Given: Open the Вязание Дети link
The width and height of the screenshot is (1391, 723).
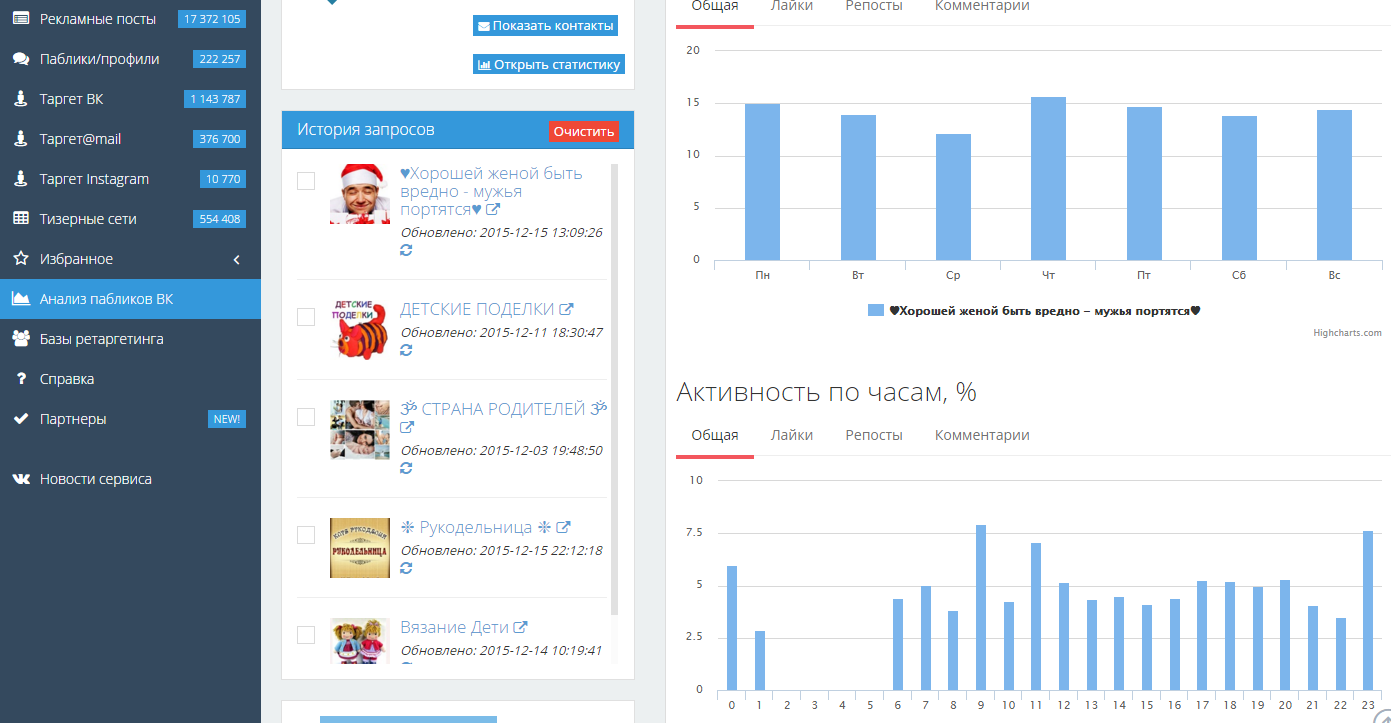Looking at the screenshot, I should point(454,628).
